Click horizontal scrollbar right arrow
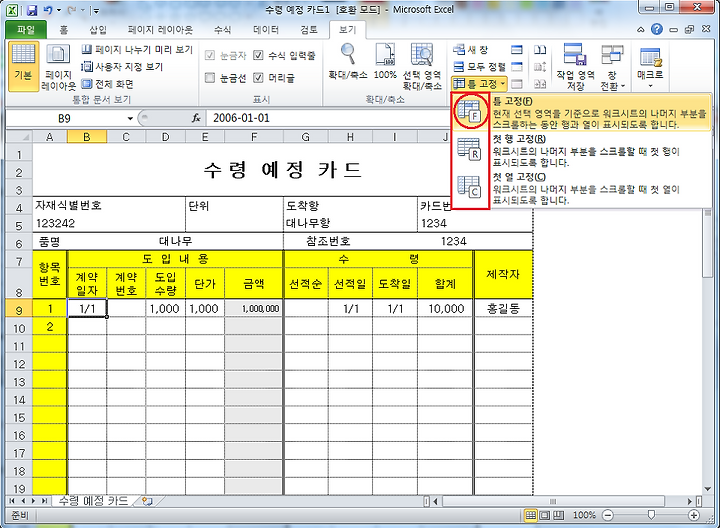This screenshot has height=528, width=720. tap(690, 501)
